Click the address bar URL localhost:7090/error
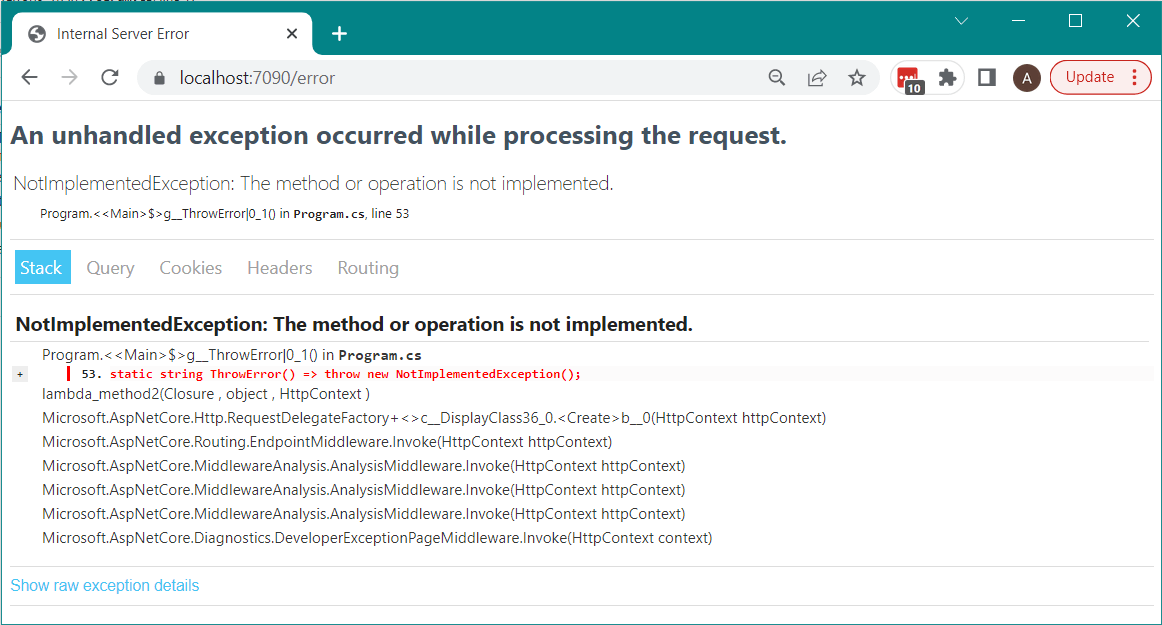This screenshot has height=625, width=1162. [x=257, y=78]
